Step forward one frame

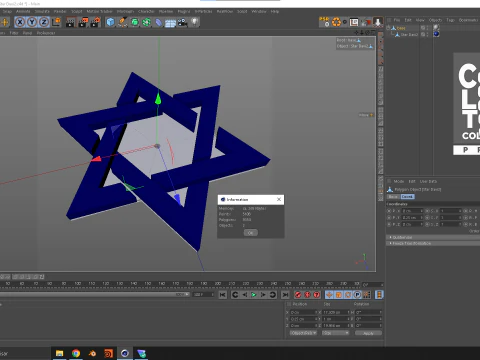[x=263, y=295]
